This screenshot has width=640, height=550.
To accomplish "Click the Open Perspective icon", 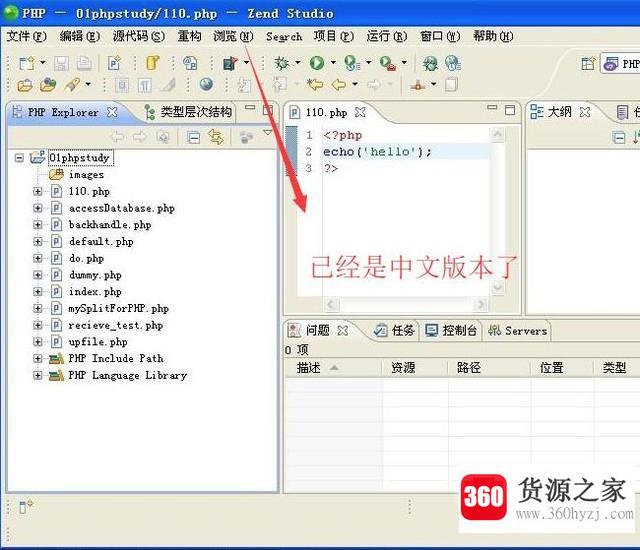I will [588, 64].
